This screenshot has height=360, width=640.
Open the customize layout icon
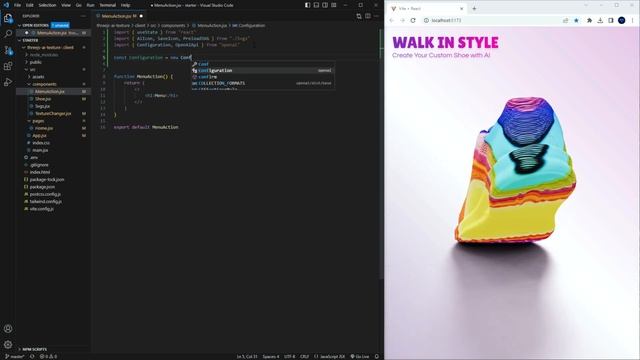pyautogui.click(x=334, y=5)
